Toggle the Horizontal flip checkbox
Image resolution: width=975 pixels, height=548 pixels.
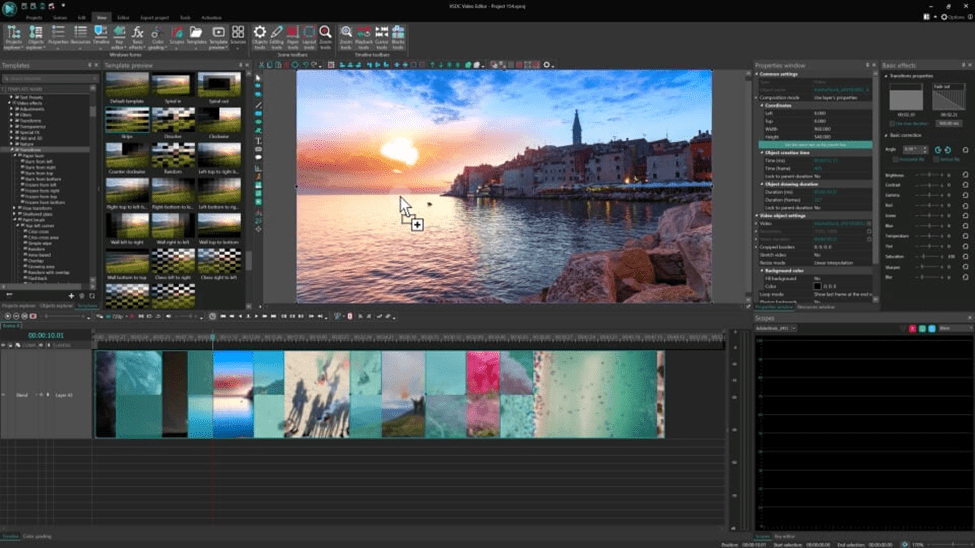895,159
